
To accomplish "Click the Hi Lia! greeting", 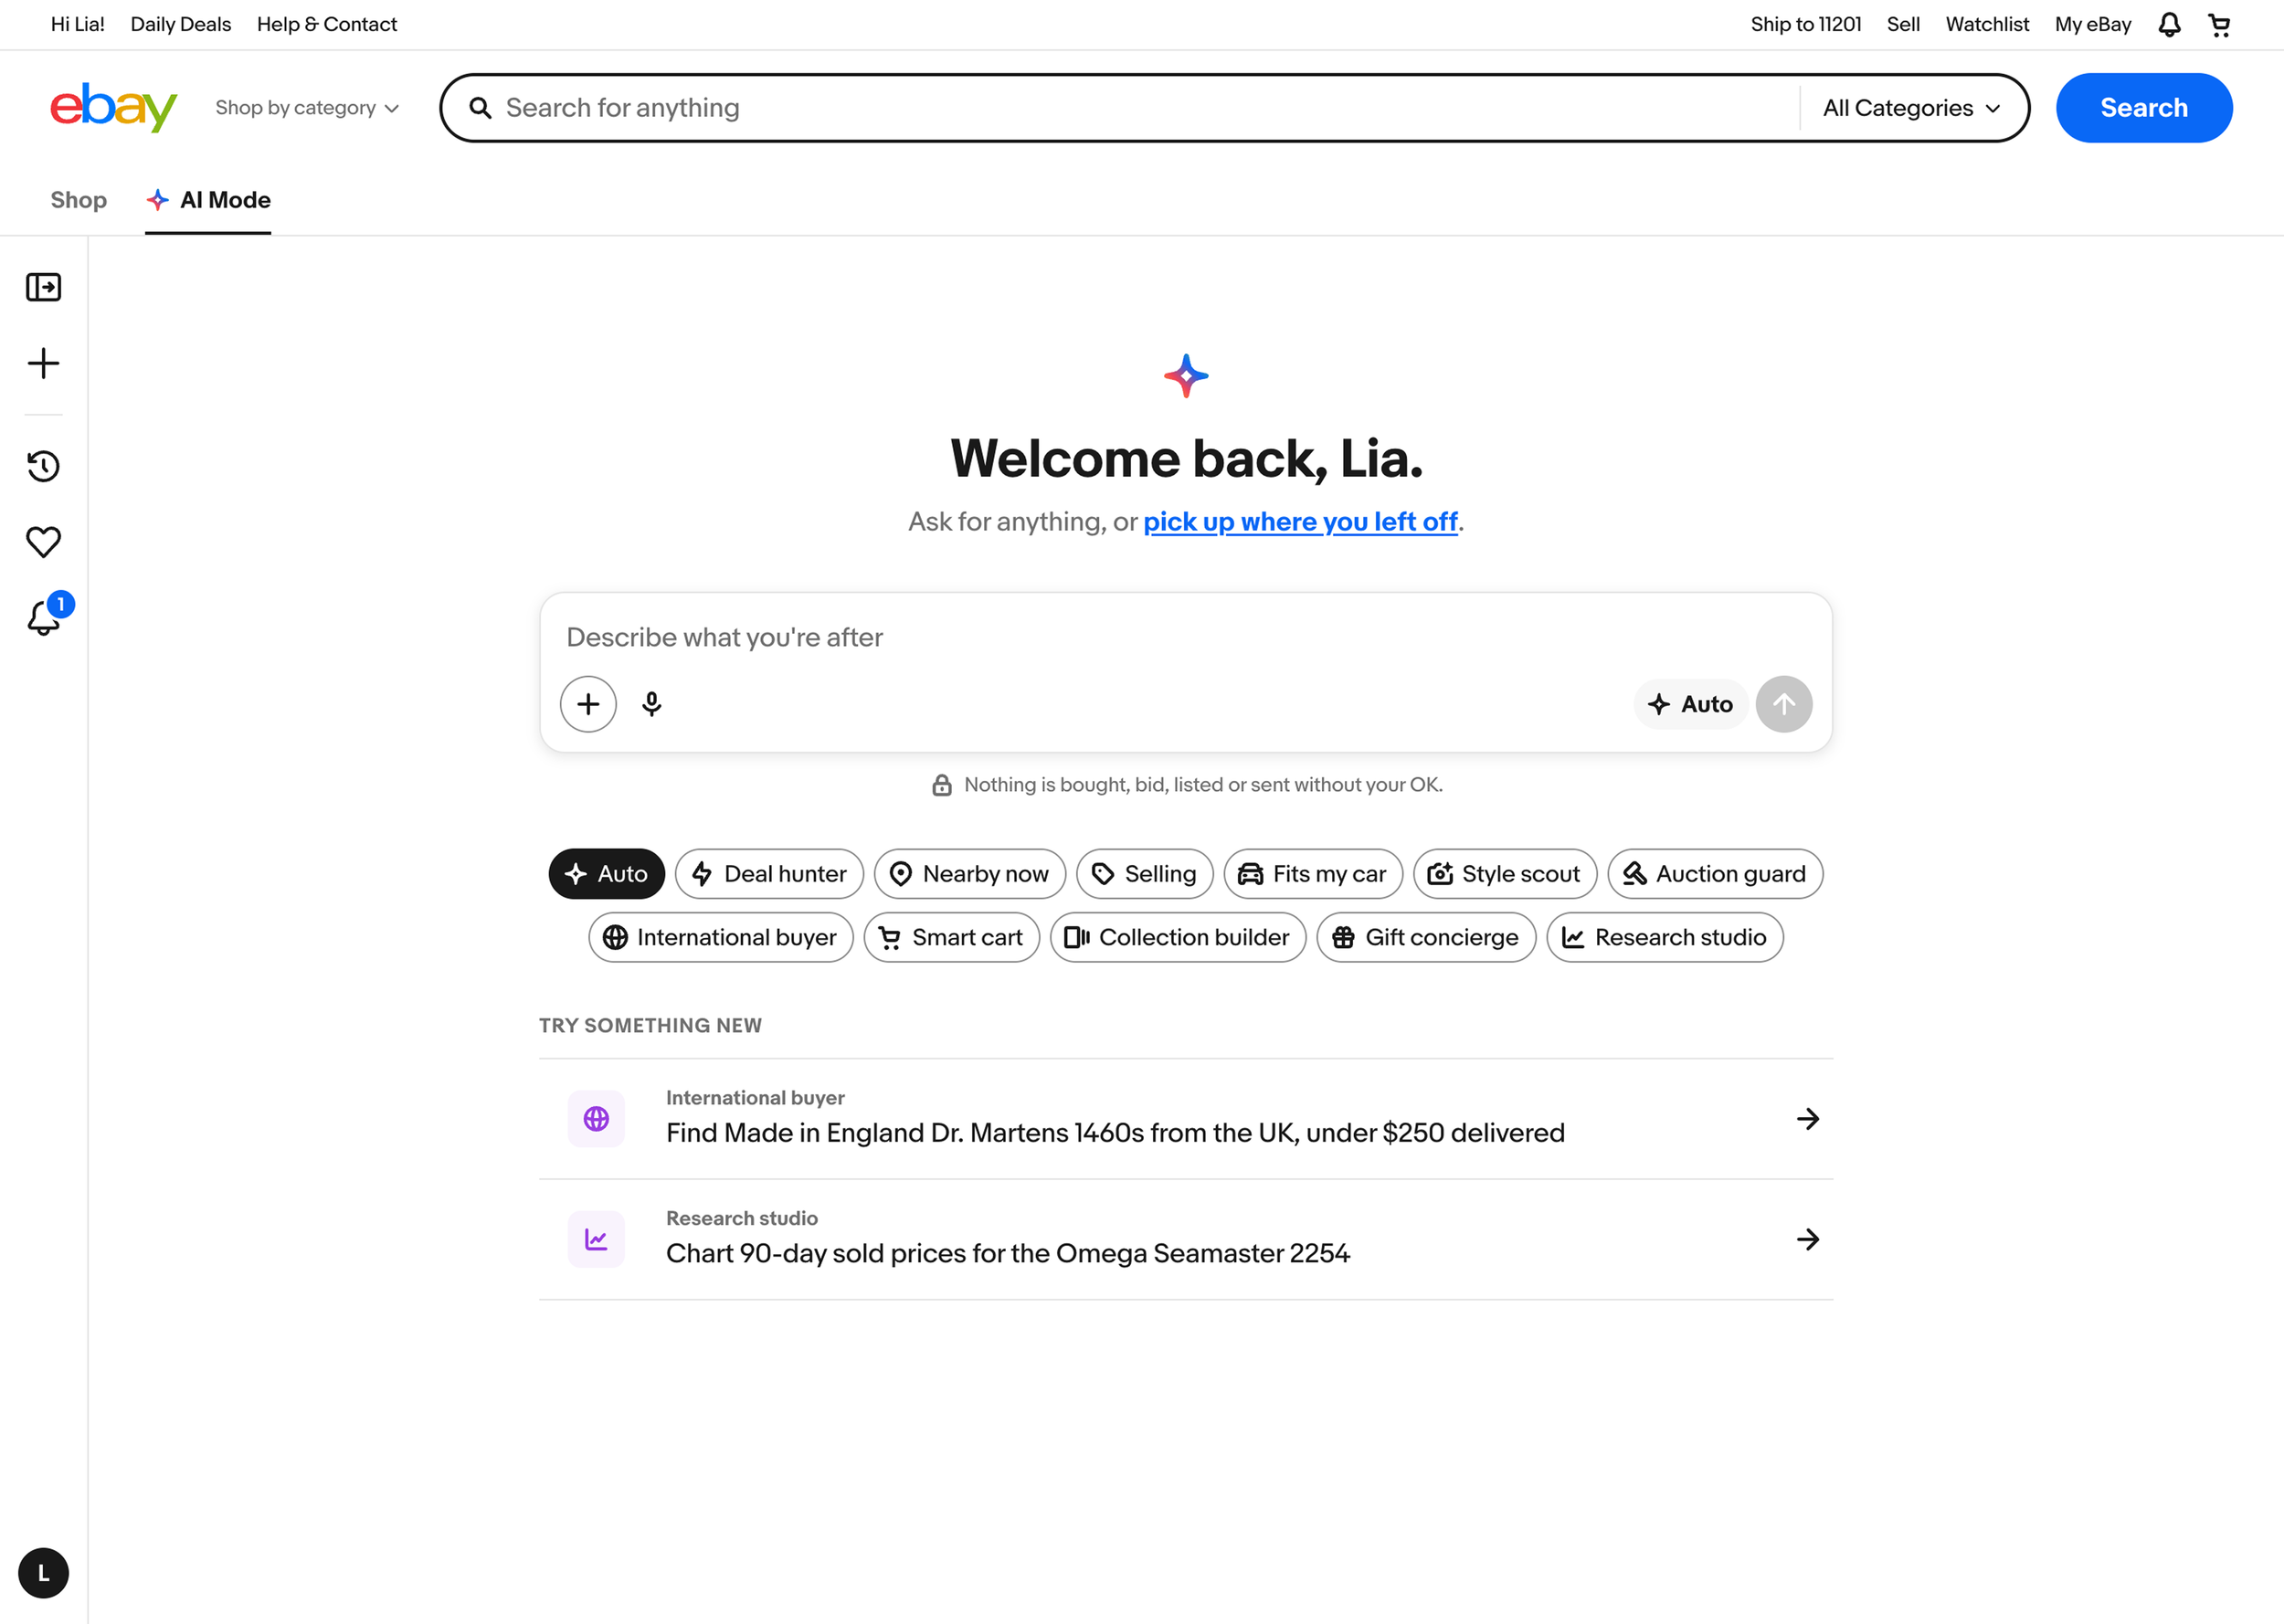I will click(78, 24).
